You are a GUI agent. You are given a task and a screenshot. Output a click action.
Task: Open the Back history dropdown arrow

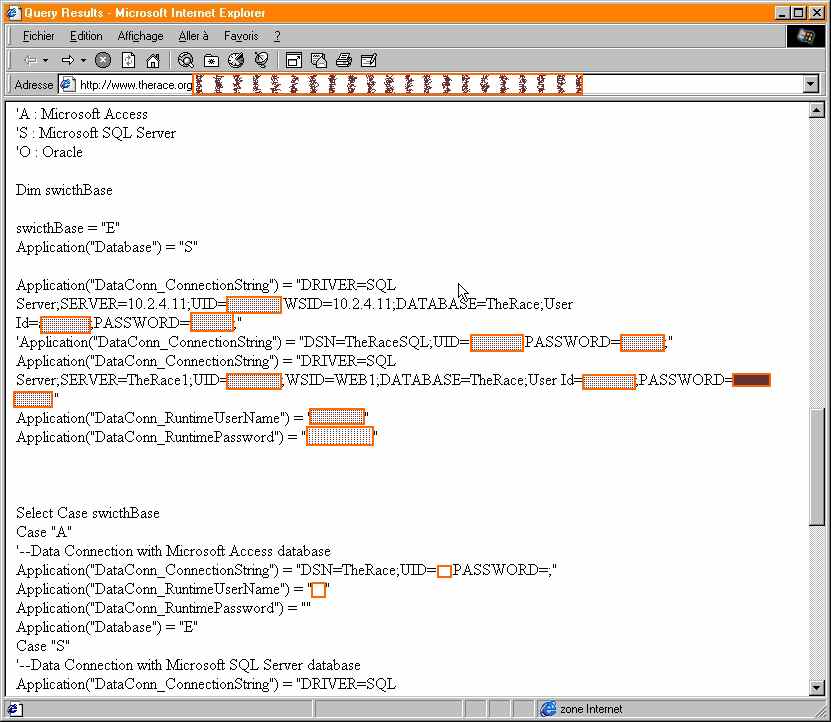point(46,60)
